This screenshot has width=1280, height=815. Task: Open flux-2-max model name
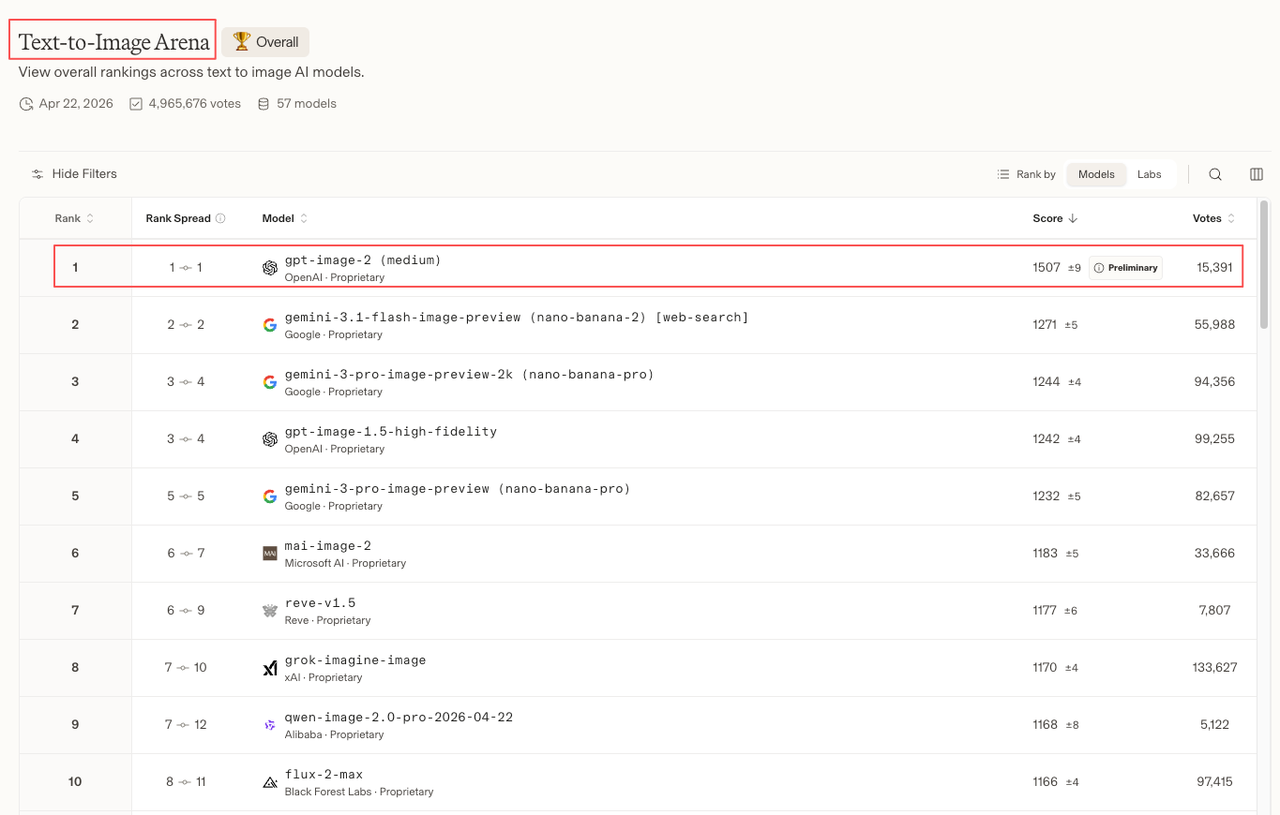pyautogui.click(x=324, y=774)
